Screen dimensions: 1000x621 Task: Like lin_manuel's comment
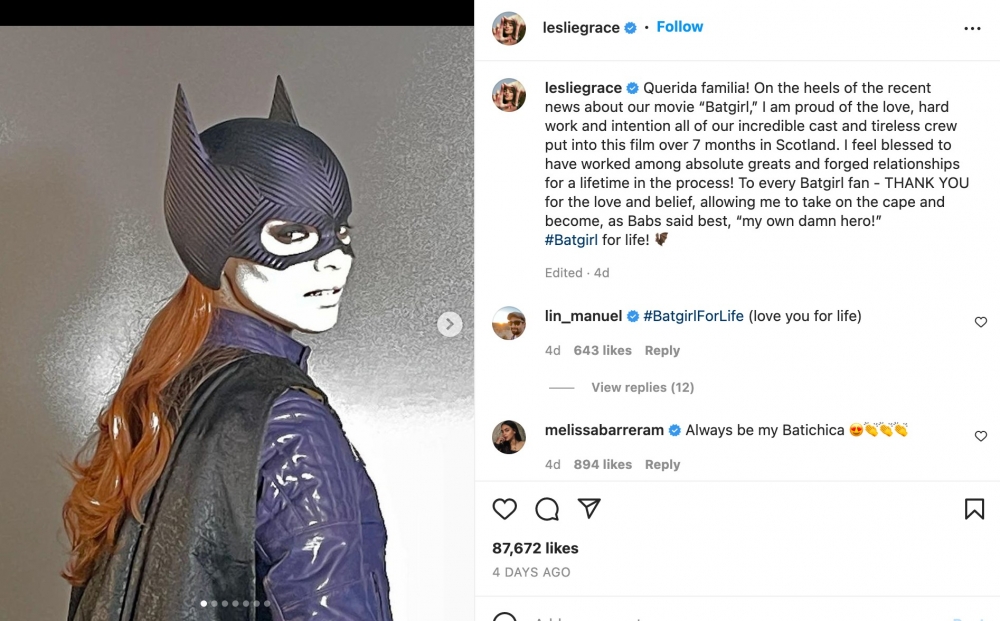tap(980, 322)
